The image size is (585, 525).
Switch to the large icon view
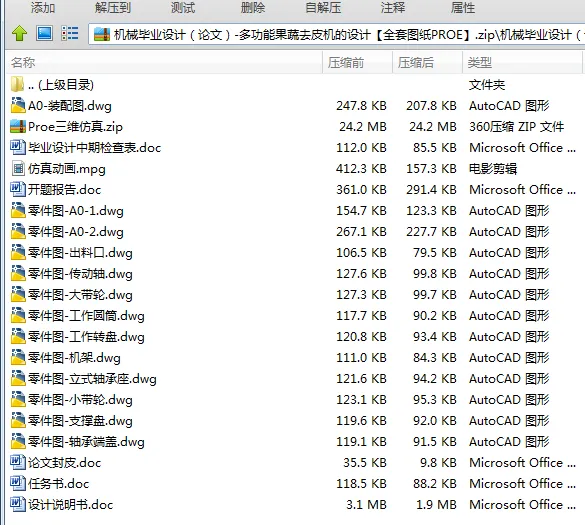point(44,33)
